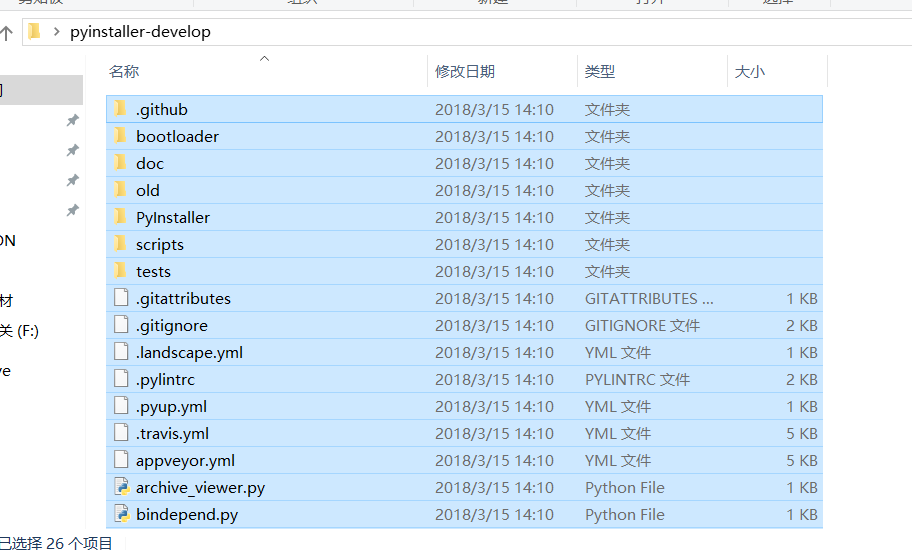Click the .pyup.yml file icon

point(121,406)
